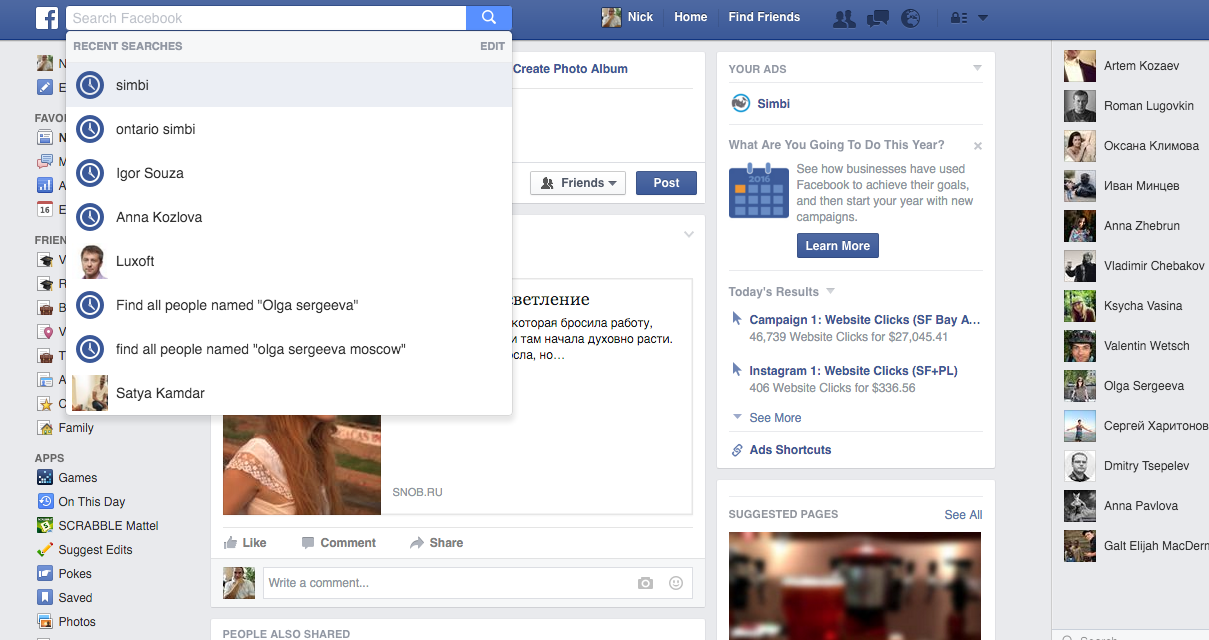Click Create Photo Album link
Screen dimensions: 1209x640
pyautogui.click(x=570, y=69)
